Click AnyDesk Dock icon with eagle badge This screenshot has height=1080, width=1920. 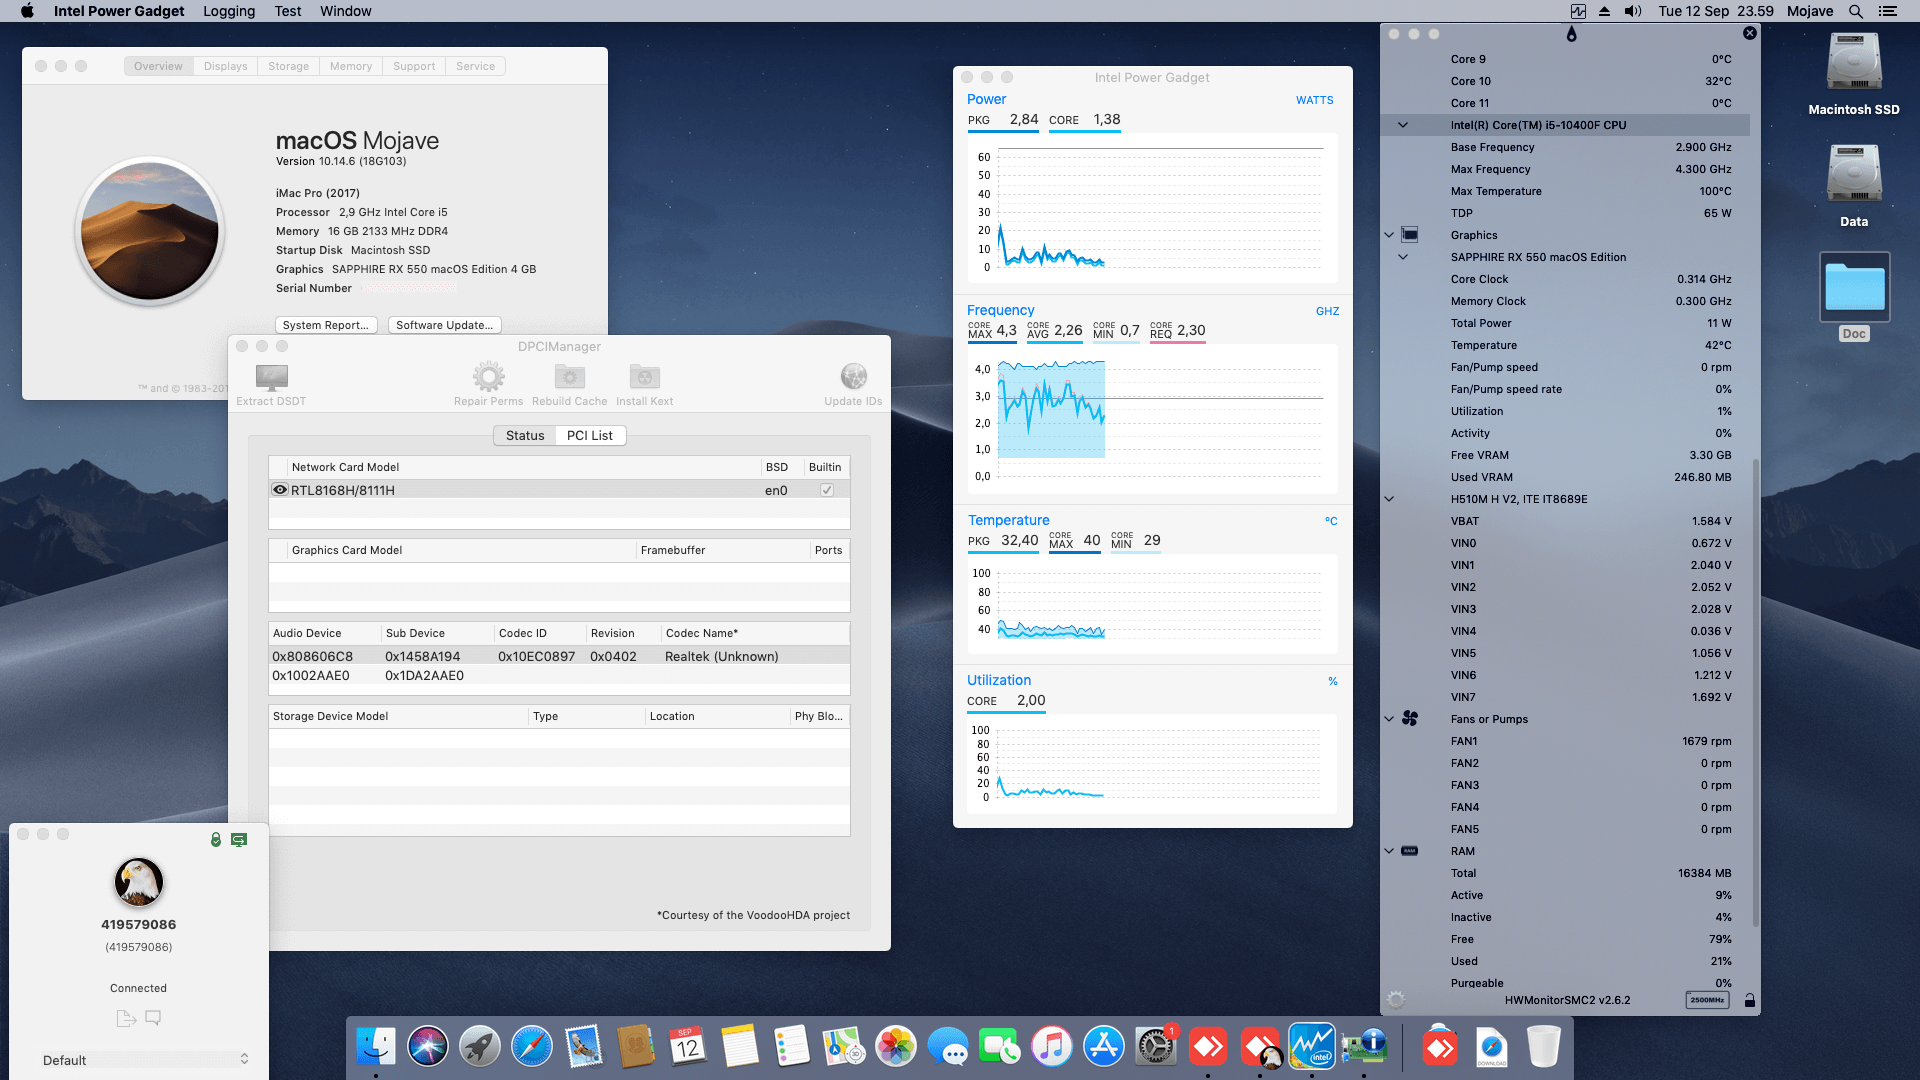click(x=1260, y=1047)
